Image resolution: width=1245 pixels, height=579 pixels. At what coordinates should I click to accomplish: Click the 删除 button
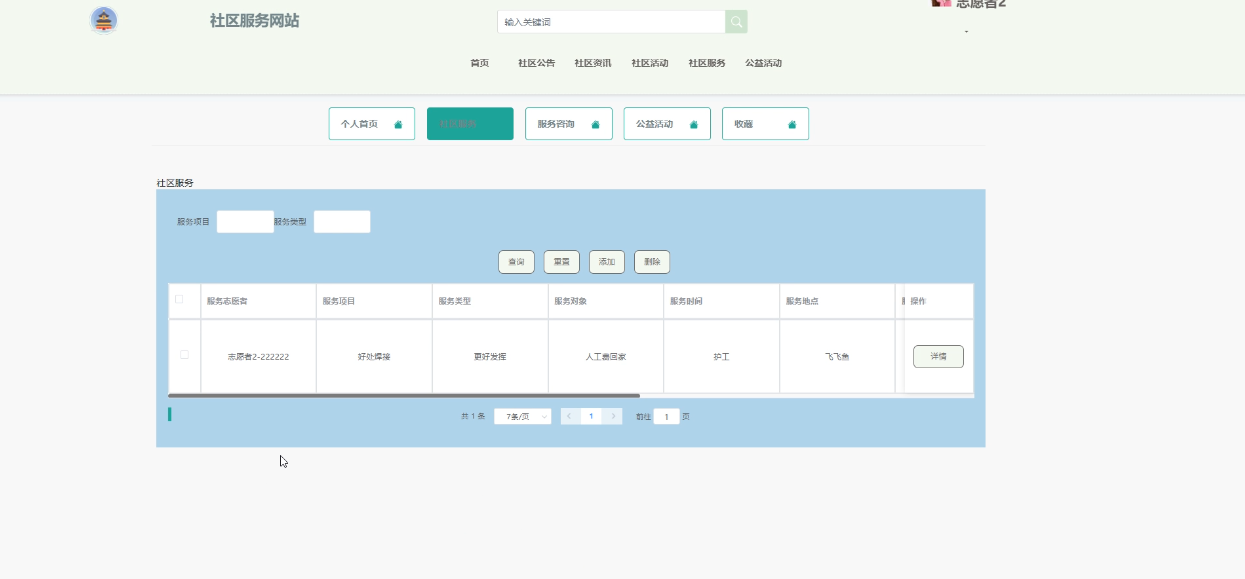pos(652,262)
